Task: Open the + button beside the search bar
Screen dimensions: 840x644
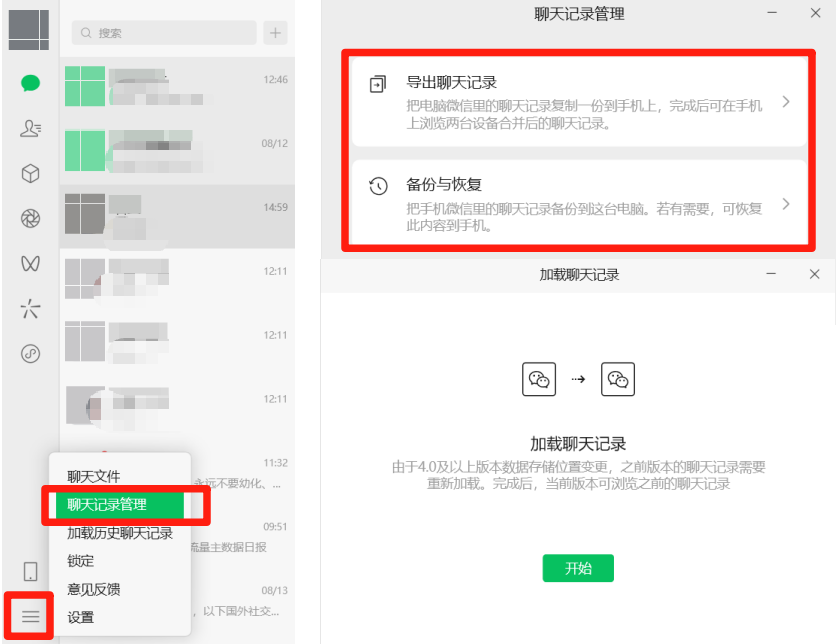Action: pos(274,33)
